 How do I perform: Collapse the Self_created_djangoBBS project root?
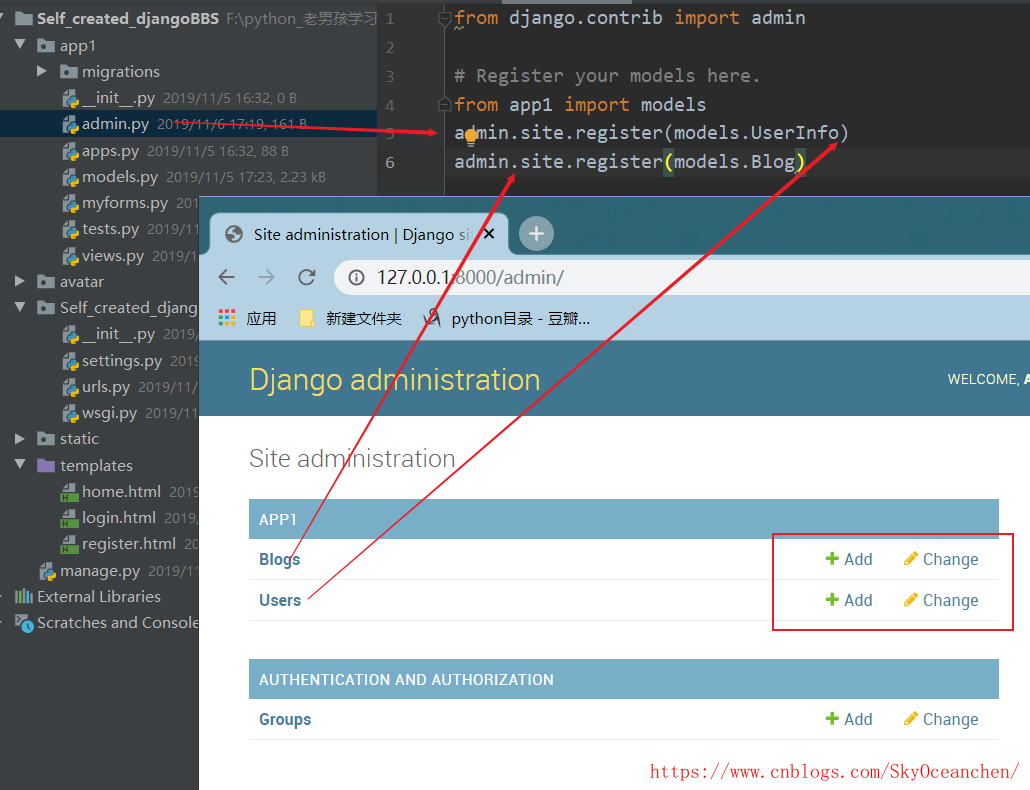2,18
